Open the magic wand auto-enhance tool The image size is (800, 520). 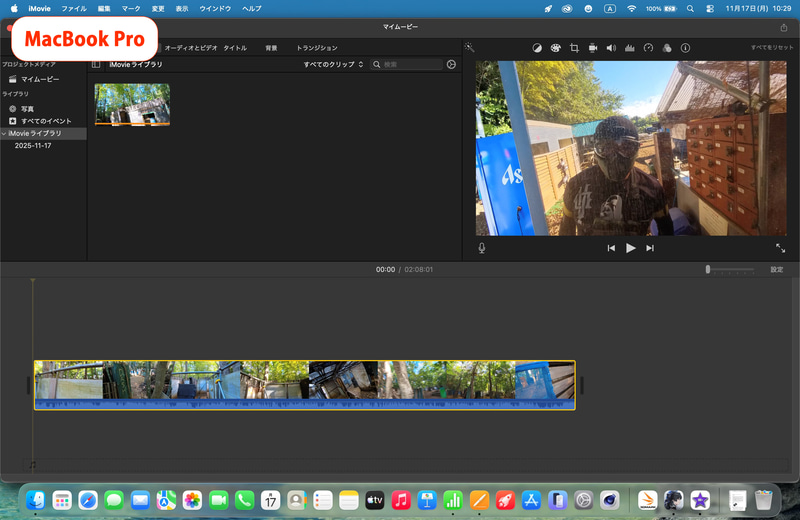pos(469,47)
